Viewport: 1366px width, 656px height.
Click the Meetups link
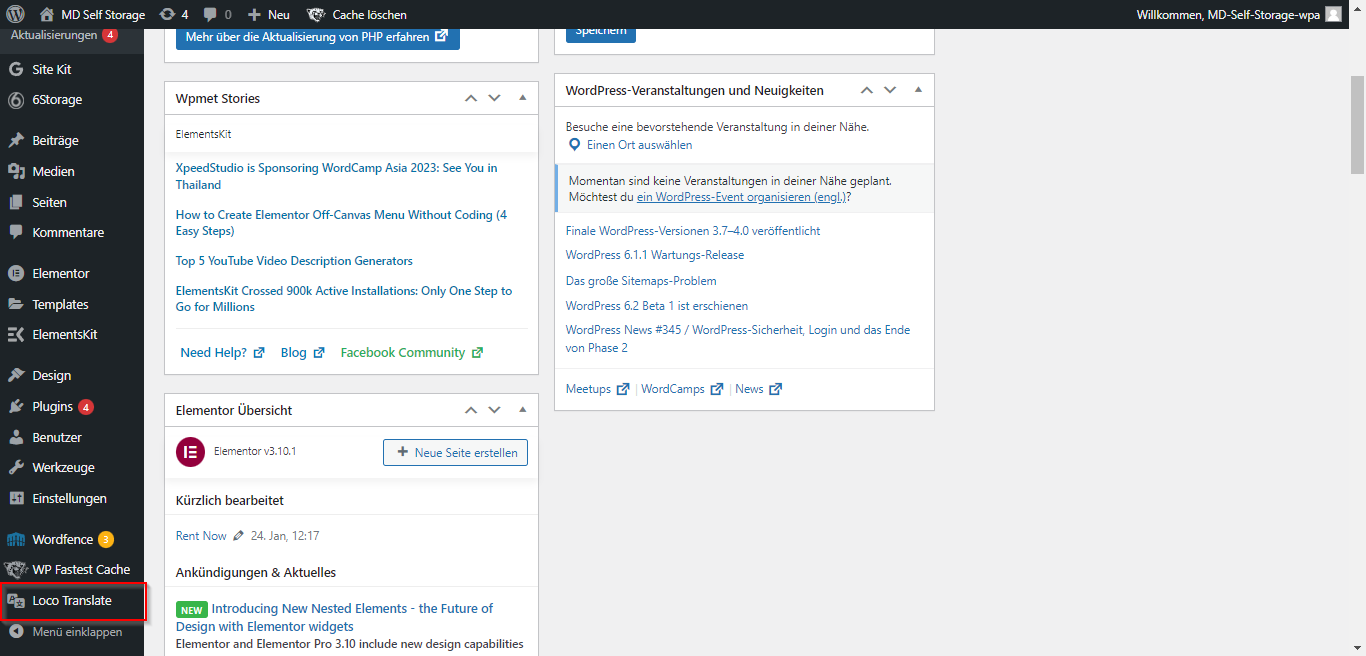[597, 389]
